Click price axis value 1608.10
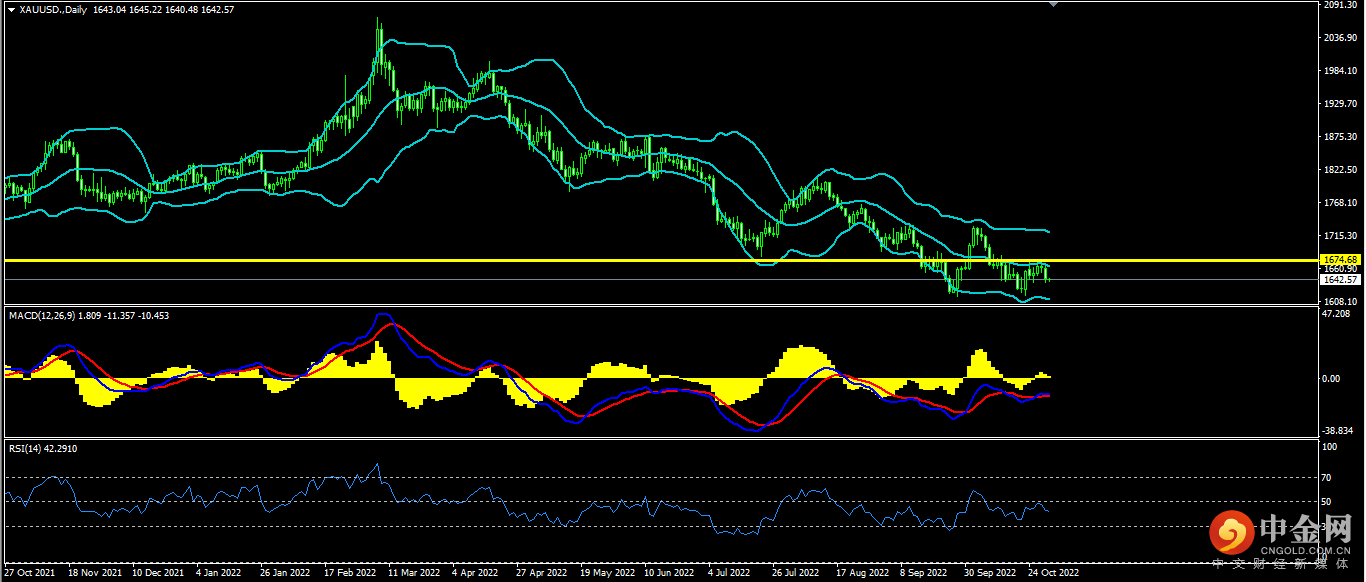This screenshot has height=582, width=1366. tap(1338, 302)
